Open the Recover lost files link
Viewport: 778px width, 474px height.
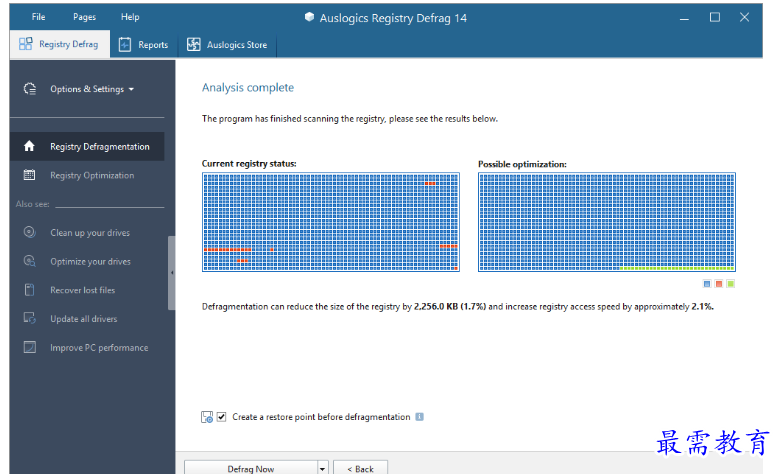[82, 290]
